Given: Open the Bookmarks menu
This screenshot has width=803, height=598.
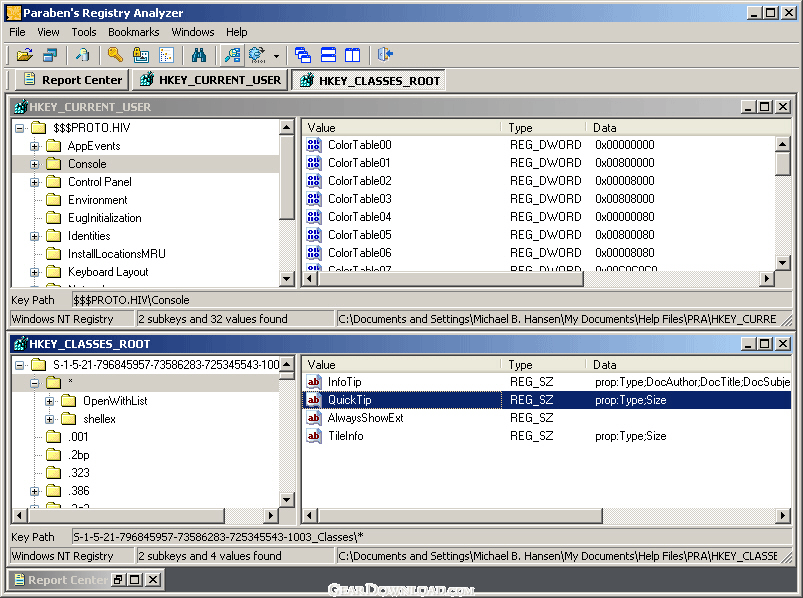Looking at the screenshot, I should coord(134,32).
